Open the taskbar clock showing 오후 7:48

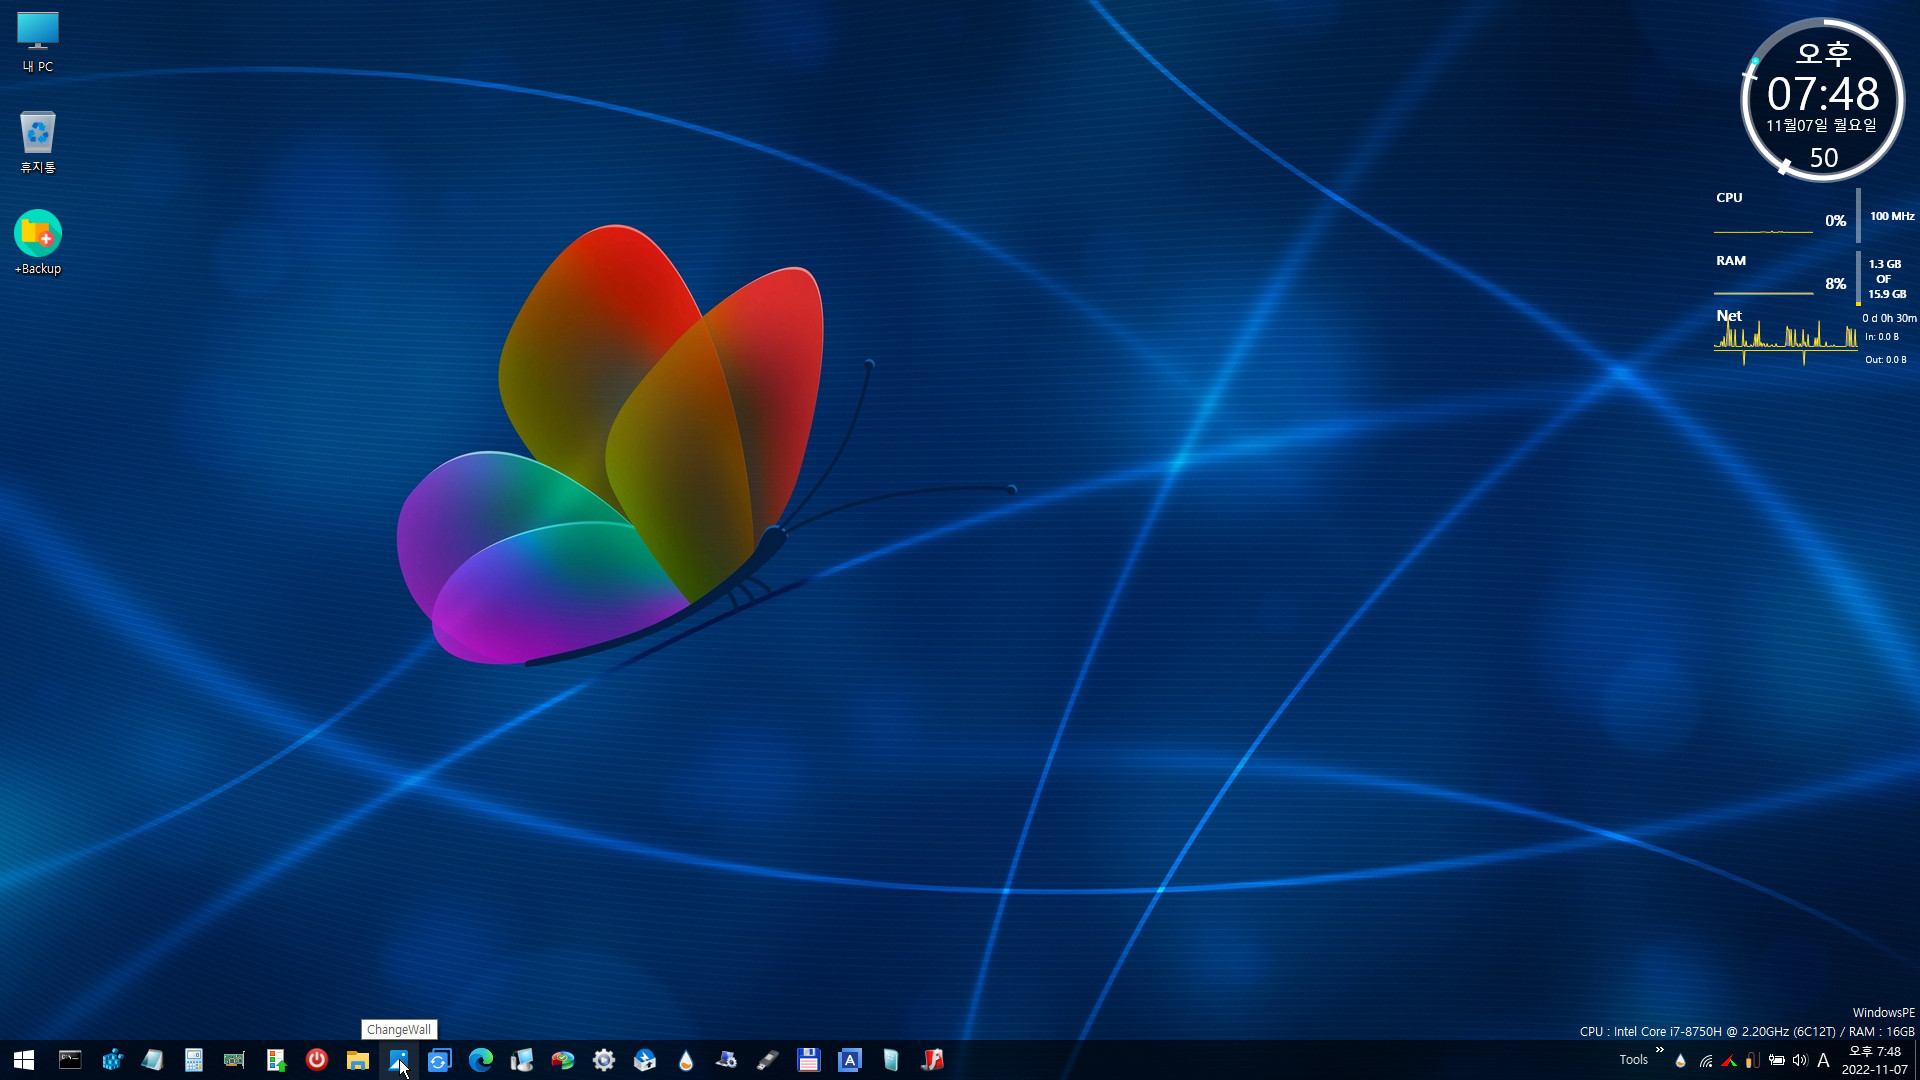pyautogui.click(x=1875, y=1060)
